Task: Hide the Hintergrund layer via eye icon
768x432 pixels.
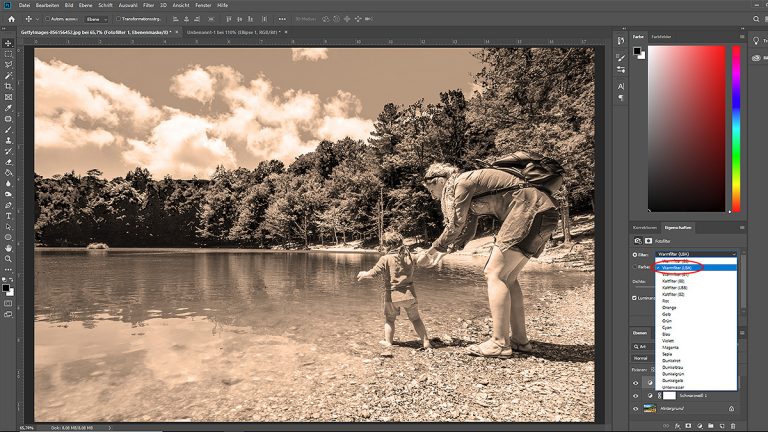Action: (636, 409)
